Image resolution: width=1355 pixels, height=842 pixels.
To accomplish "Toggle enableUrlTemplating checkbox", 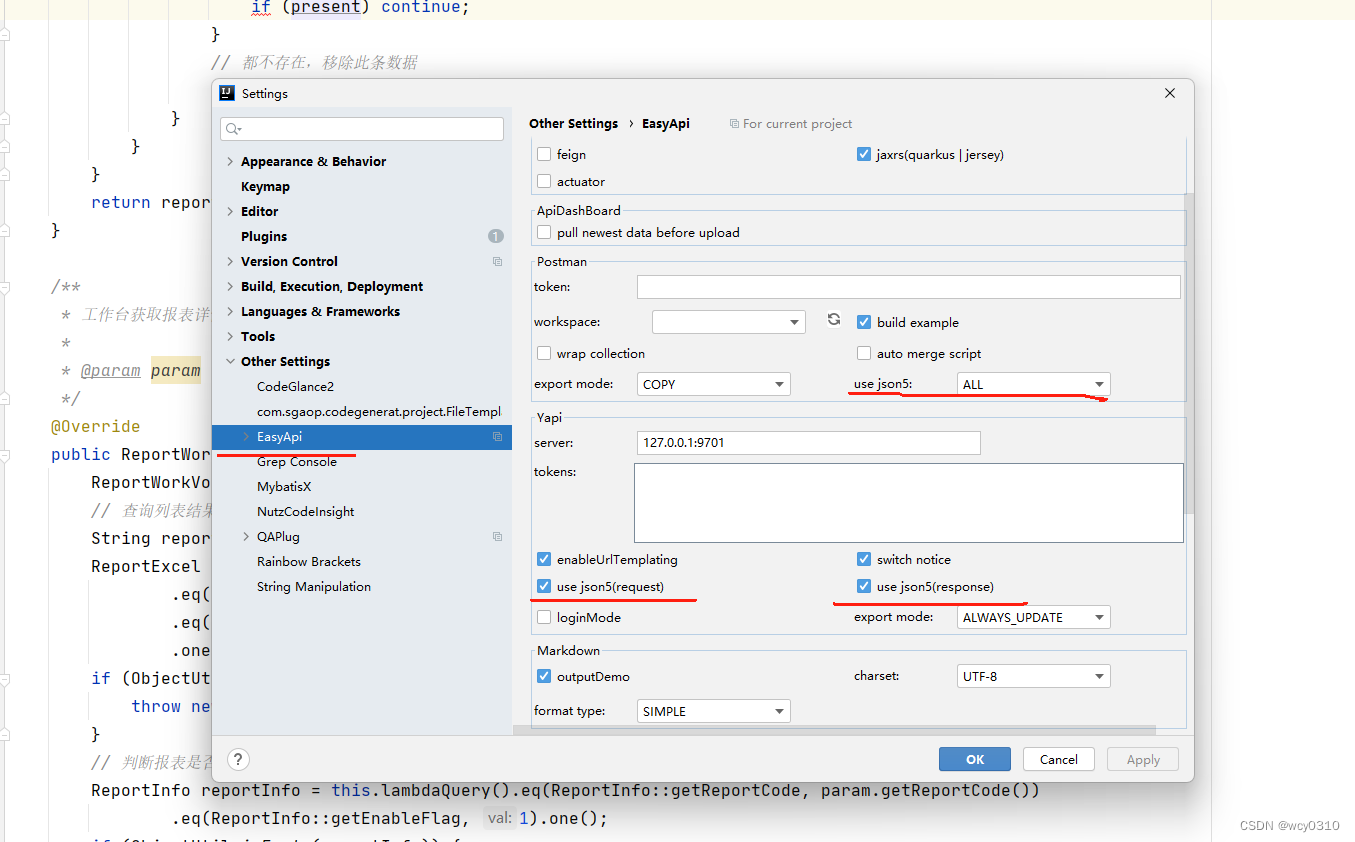I will point(544,560).
